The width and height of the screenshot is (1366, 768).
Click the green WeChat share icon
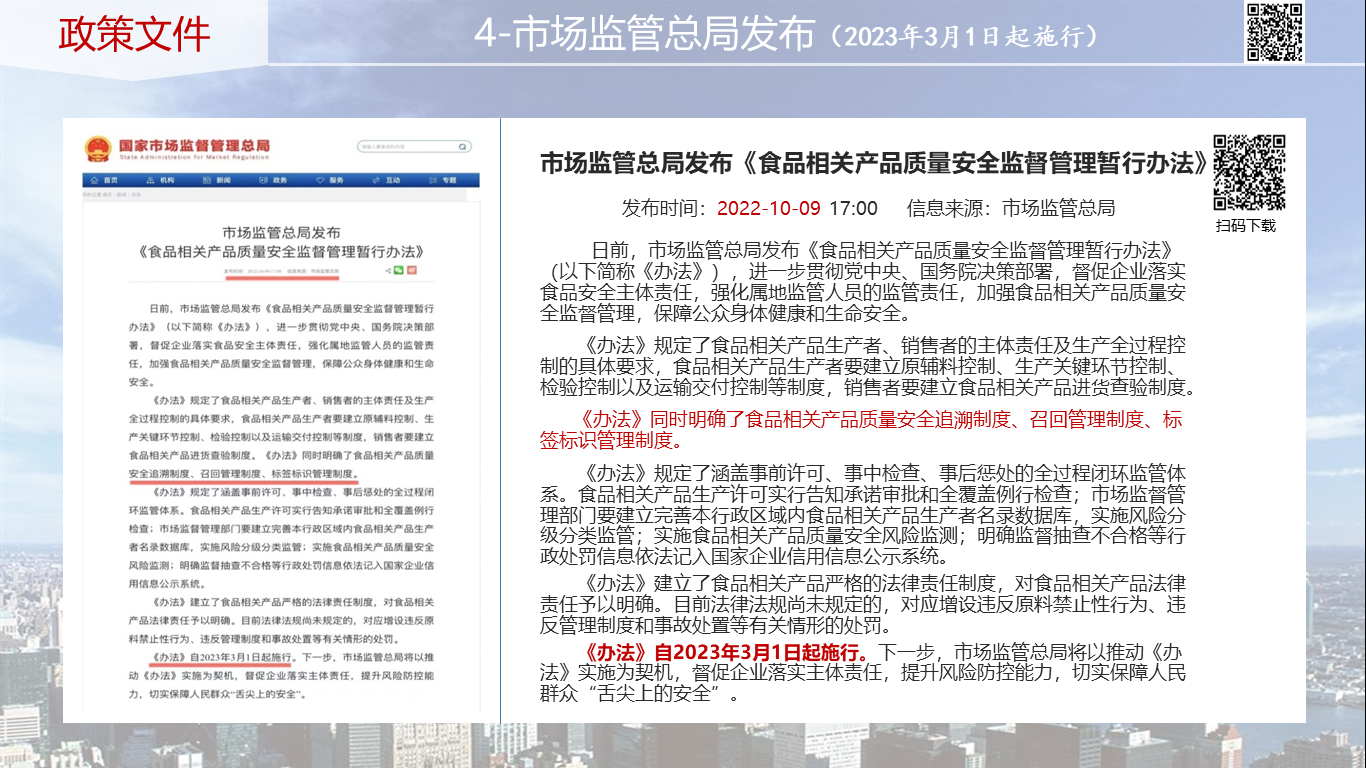pyautogui.click(x=399, y=270)
